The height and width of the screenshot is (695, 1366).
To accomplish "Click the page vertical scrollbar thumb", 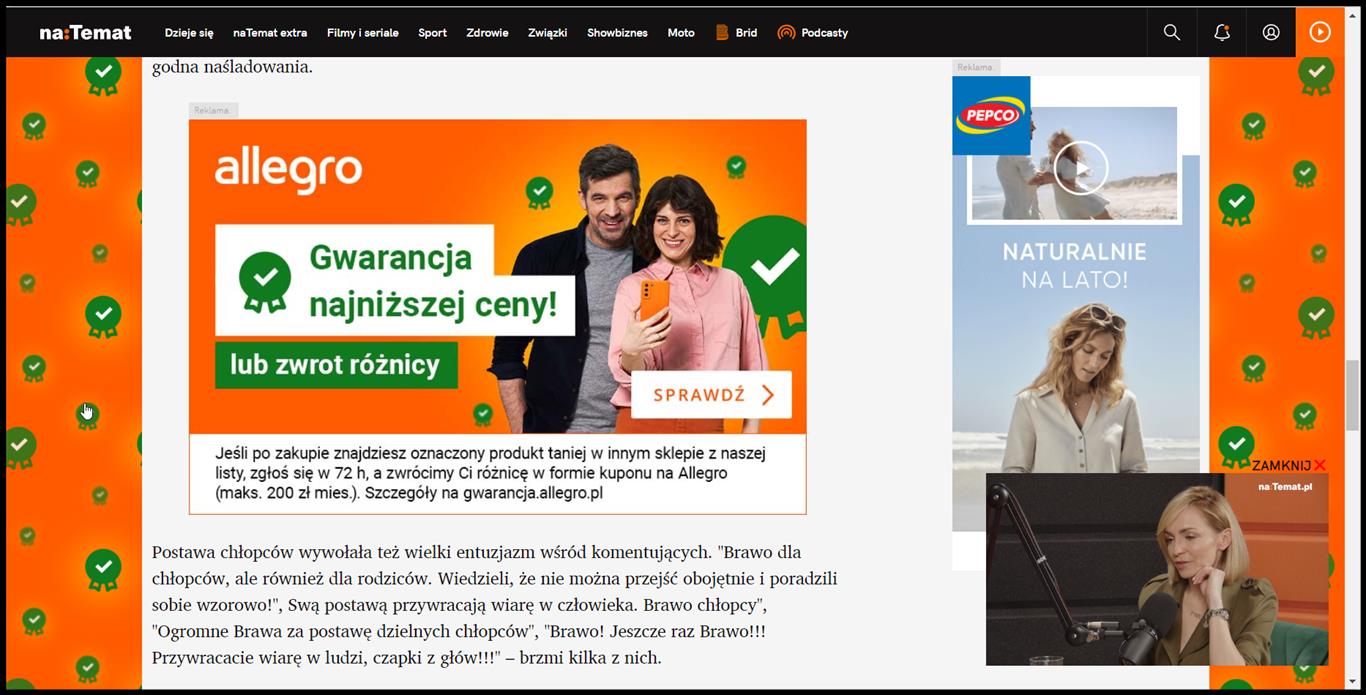I will point(1353,395).
